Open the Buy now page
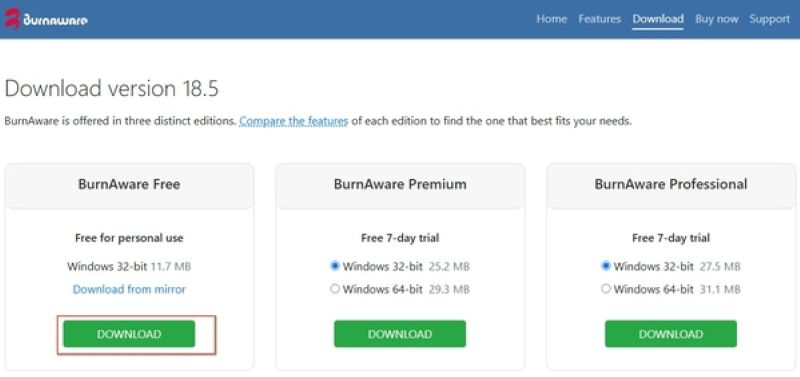Viewport: 800px width, 377px height. (716, 19)
